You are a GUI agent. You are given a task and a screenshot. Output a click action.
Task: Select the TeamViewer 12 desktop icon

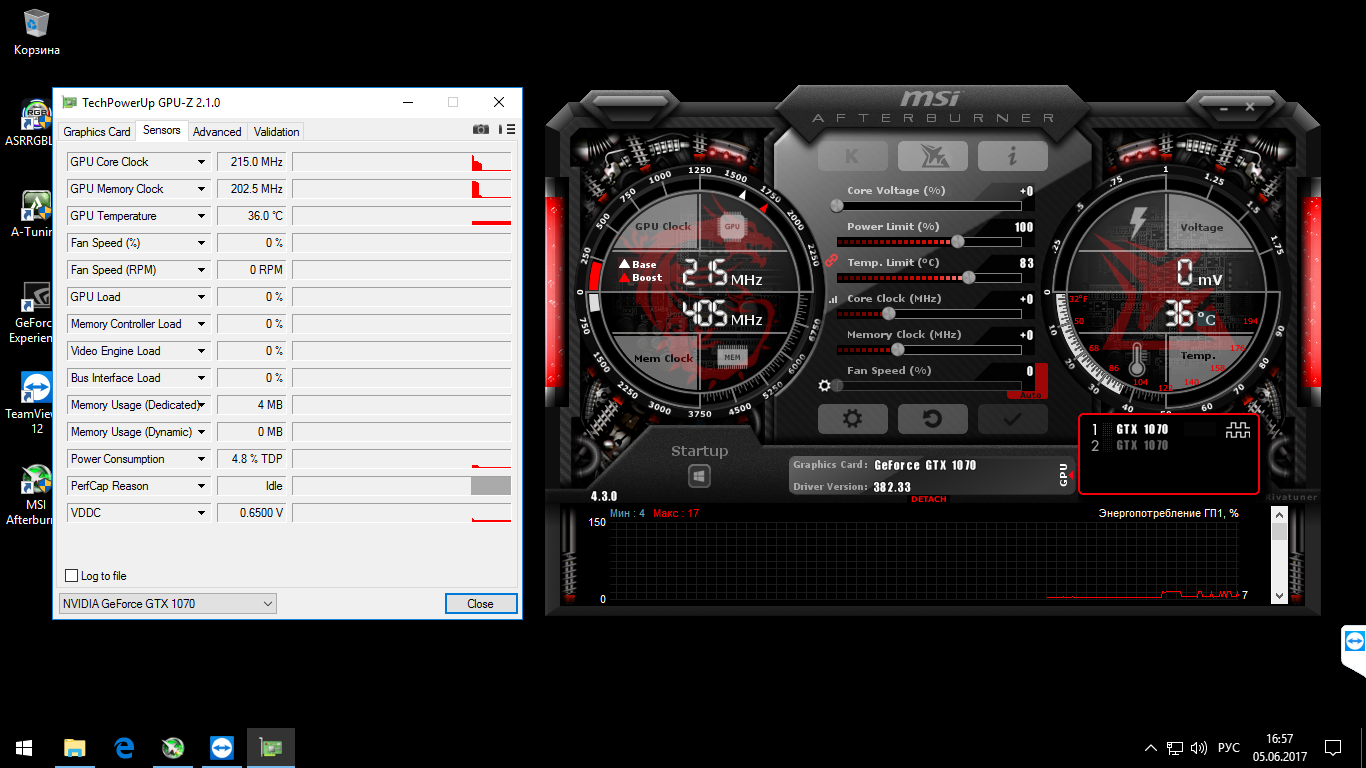31,403
